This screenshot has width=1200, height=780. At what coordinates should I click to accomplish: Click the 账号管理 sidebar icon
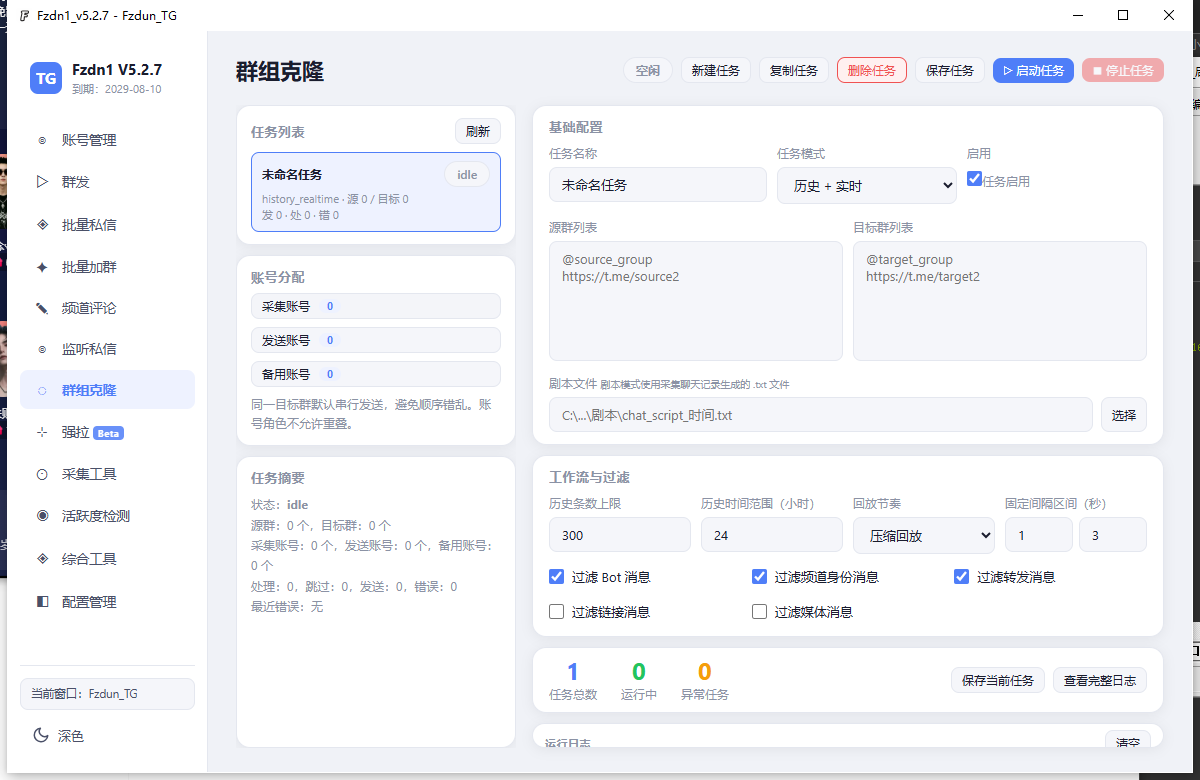(42, 140)
